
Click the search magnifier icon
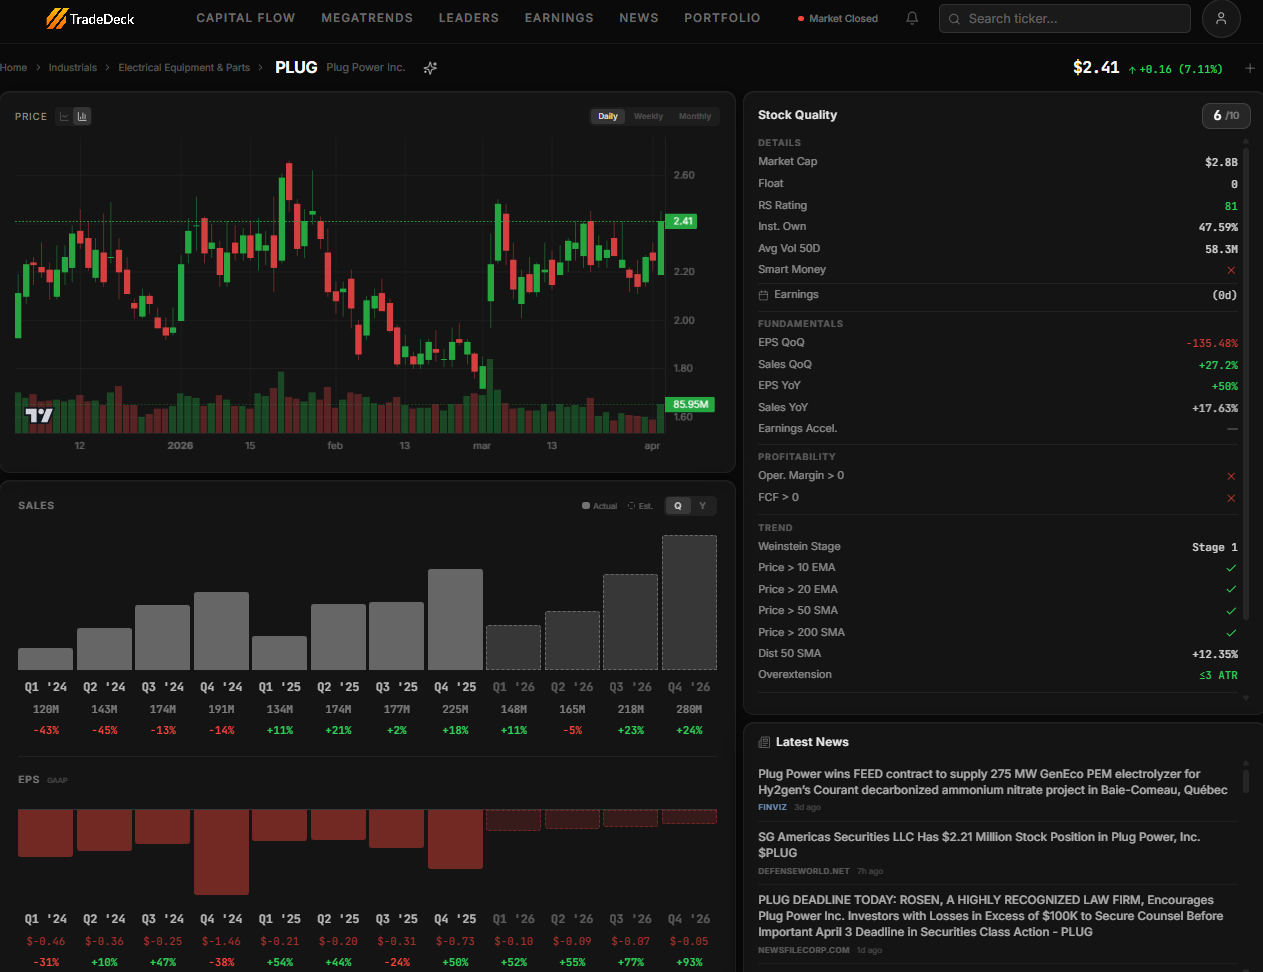point(954,19)
